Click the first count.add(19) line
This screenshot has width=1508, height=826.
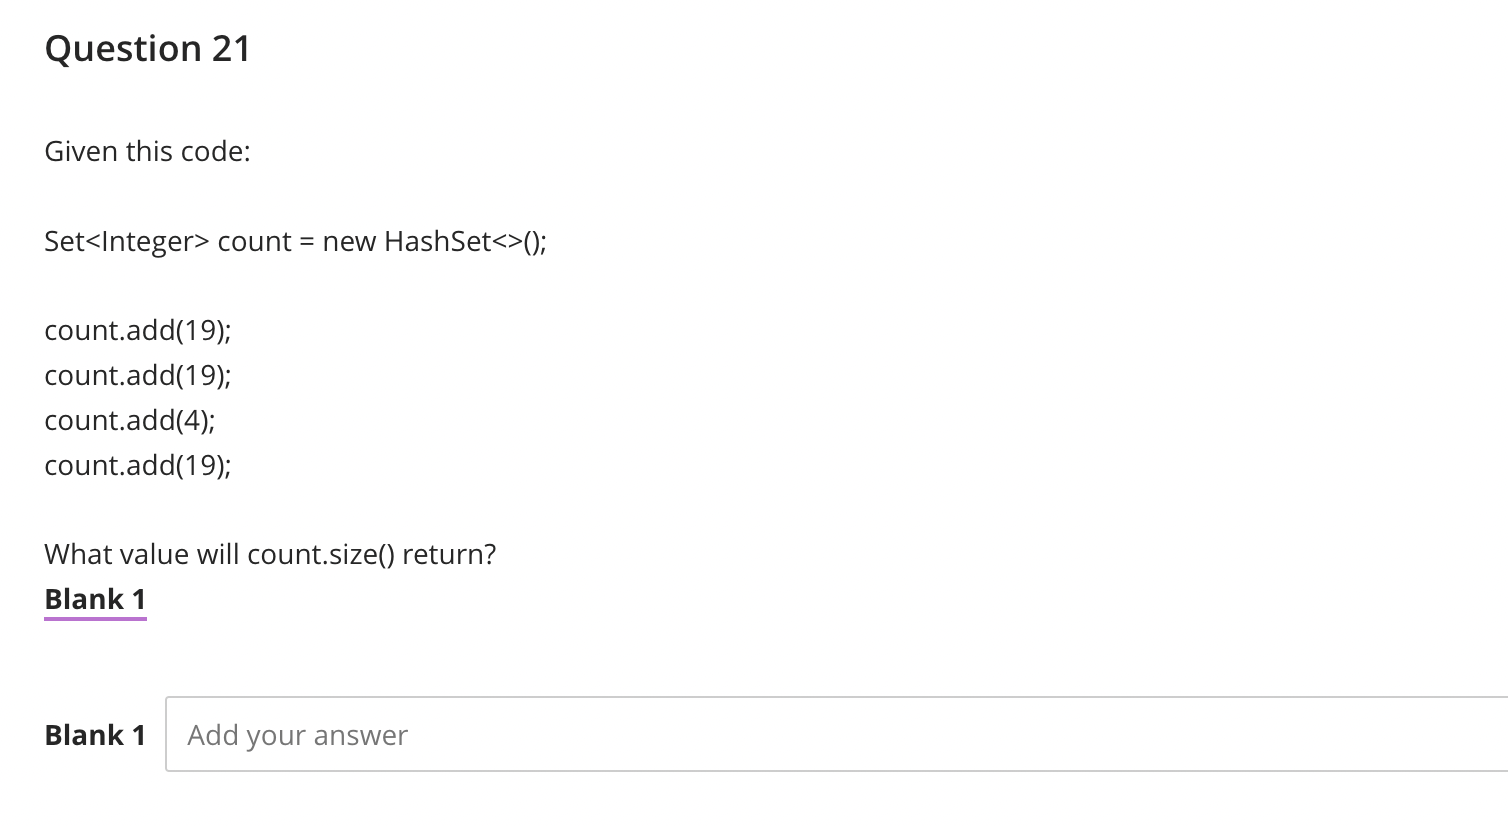pos(137,330)
